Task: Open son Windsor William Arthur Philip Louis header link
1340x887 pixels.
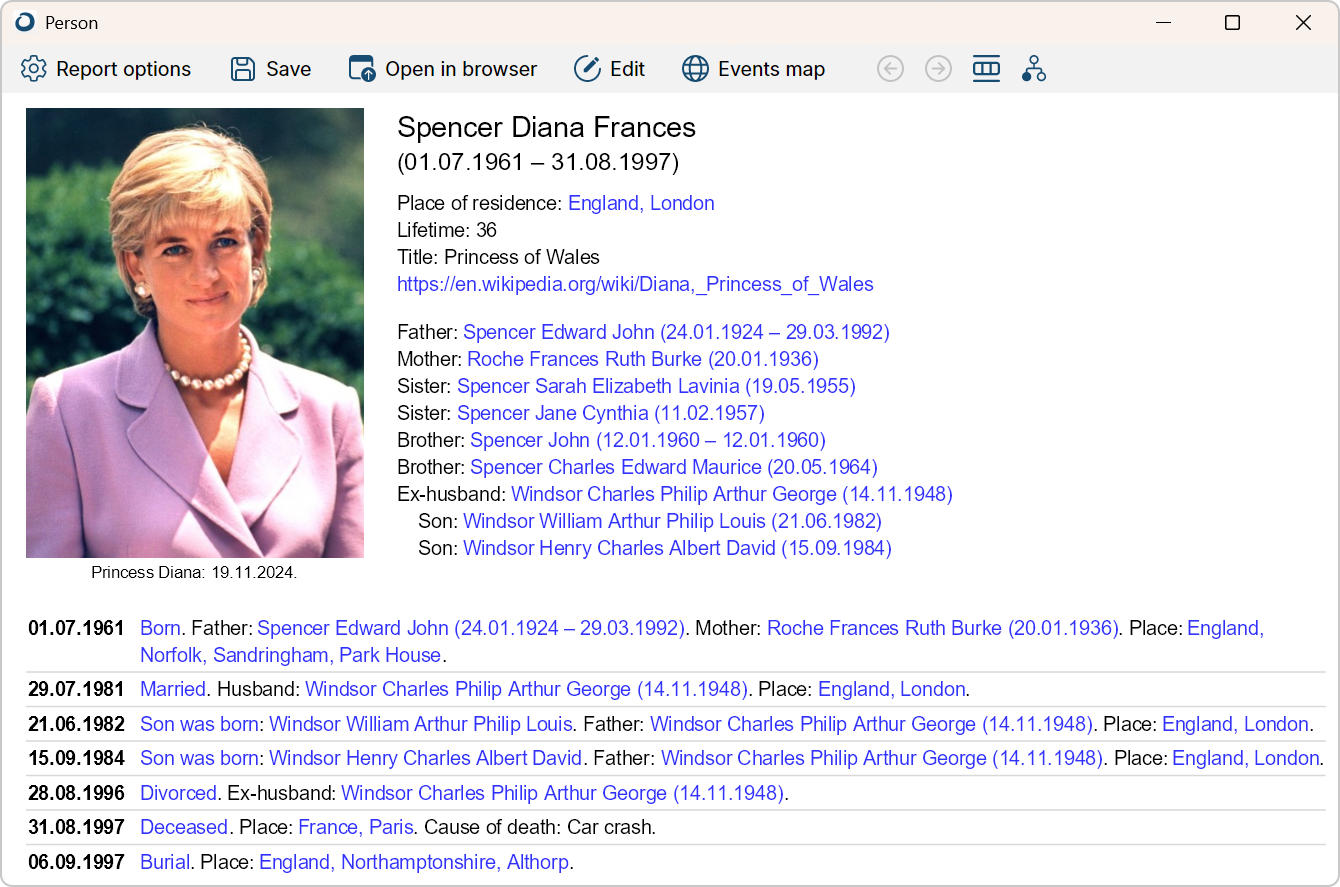Action: tap(672, 521)
